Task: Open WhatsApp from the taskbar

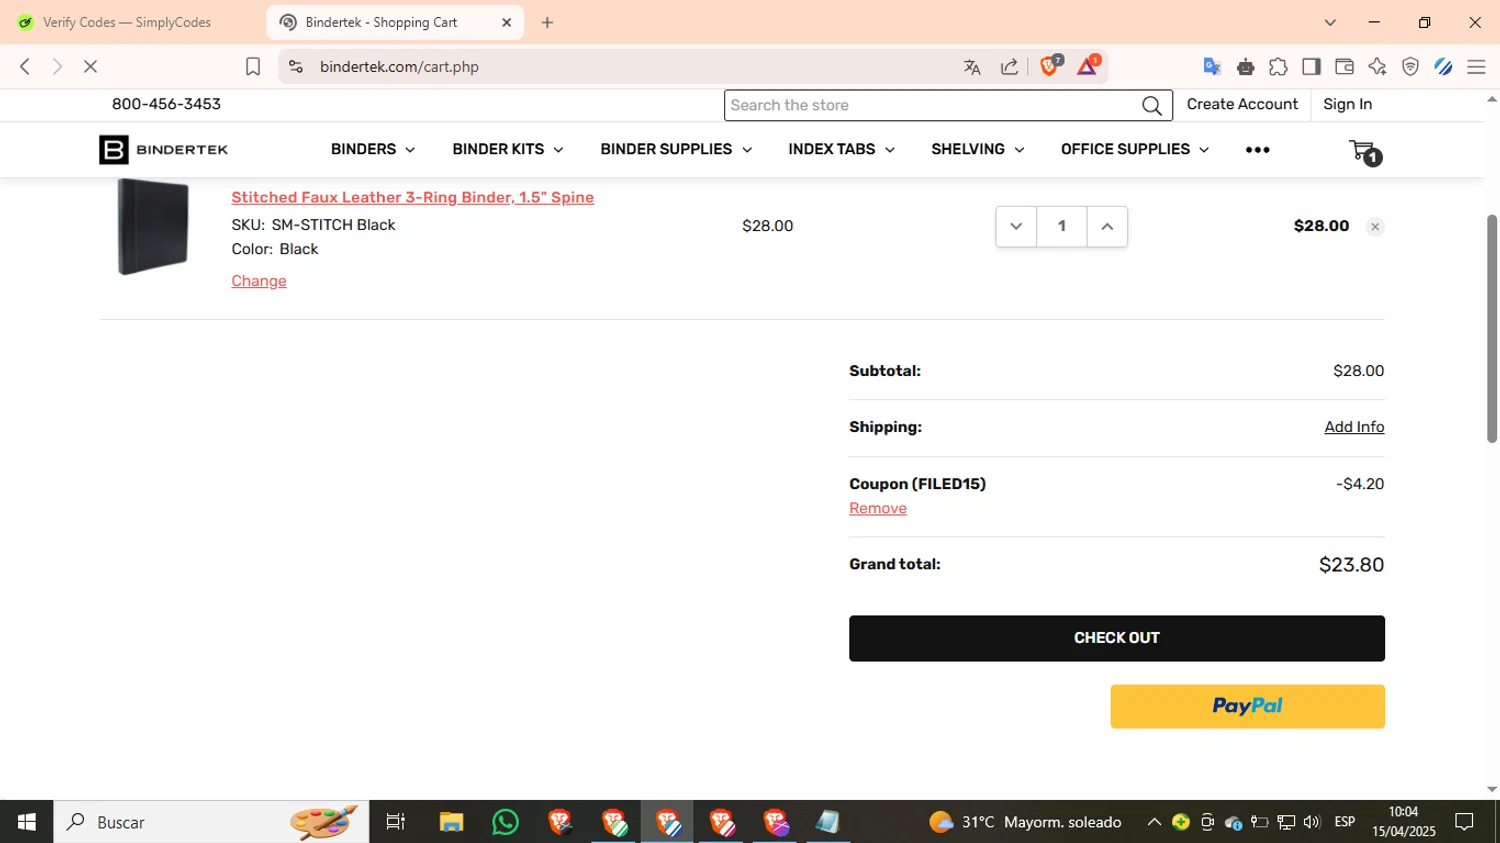Action: click(x=506, y=822)
